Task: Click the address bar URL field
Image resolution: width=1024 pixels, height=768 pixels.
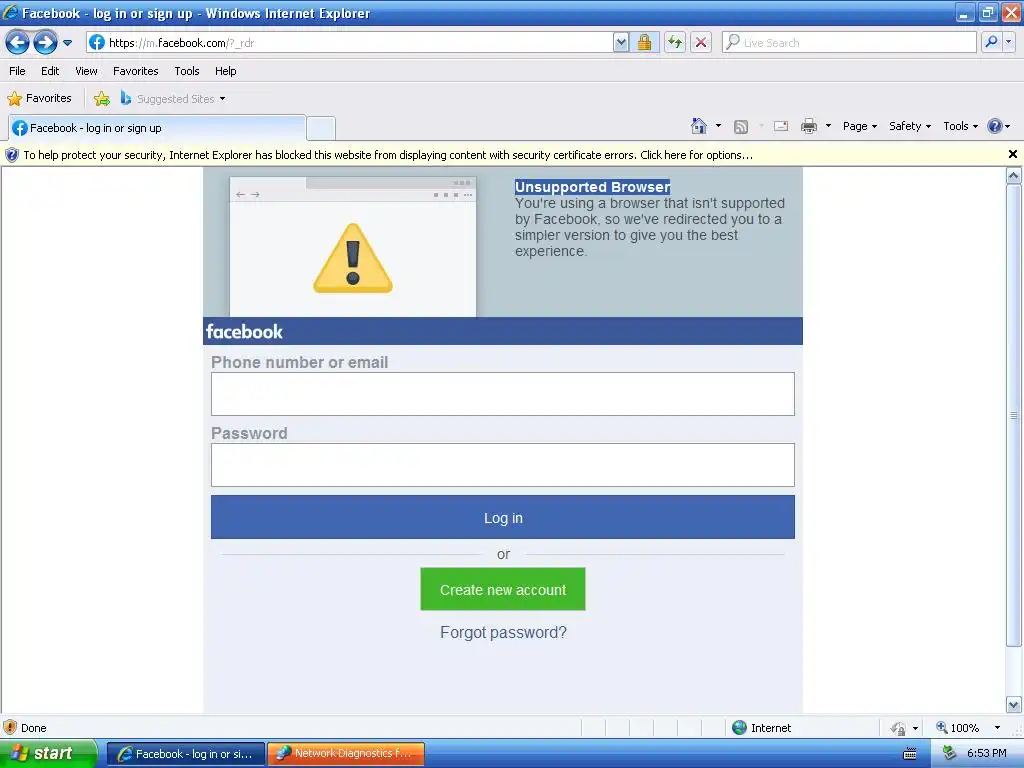Action: tap(349, 43)
